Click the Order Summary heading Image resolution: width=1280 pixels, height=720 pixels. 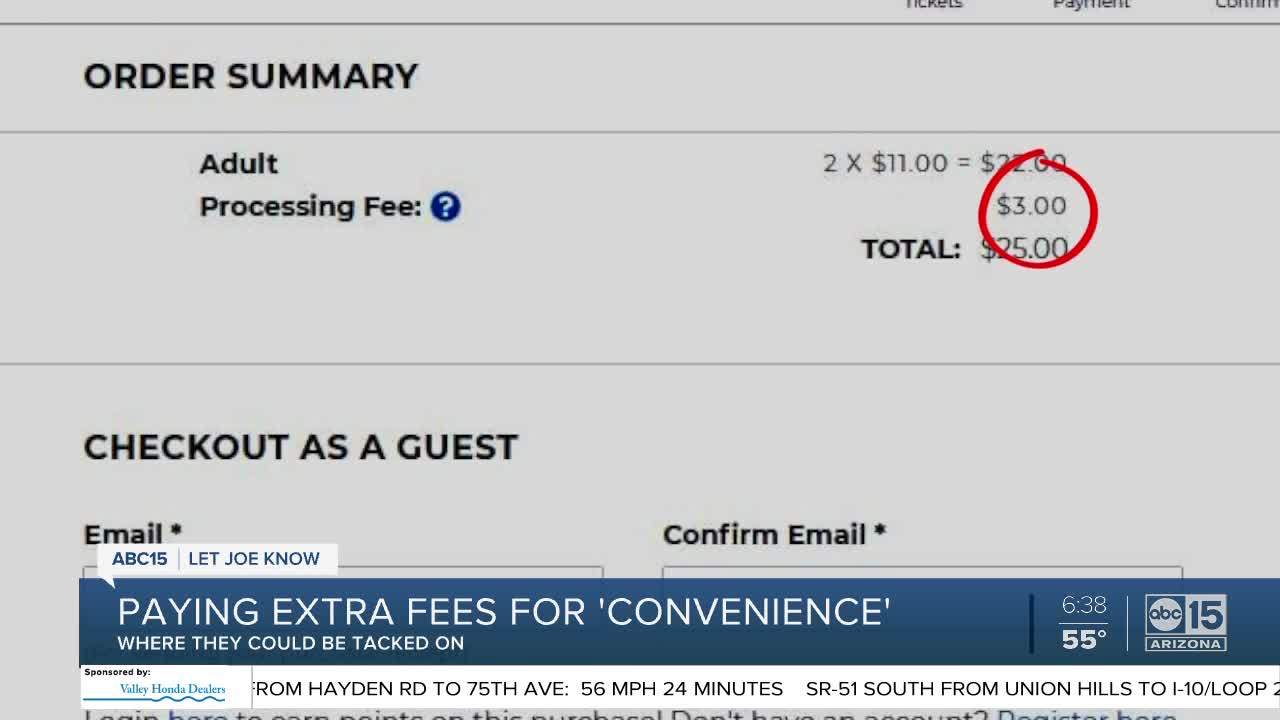click(x=250, y=77)
